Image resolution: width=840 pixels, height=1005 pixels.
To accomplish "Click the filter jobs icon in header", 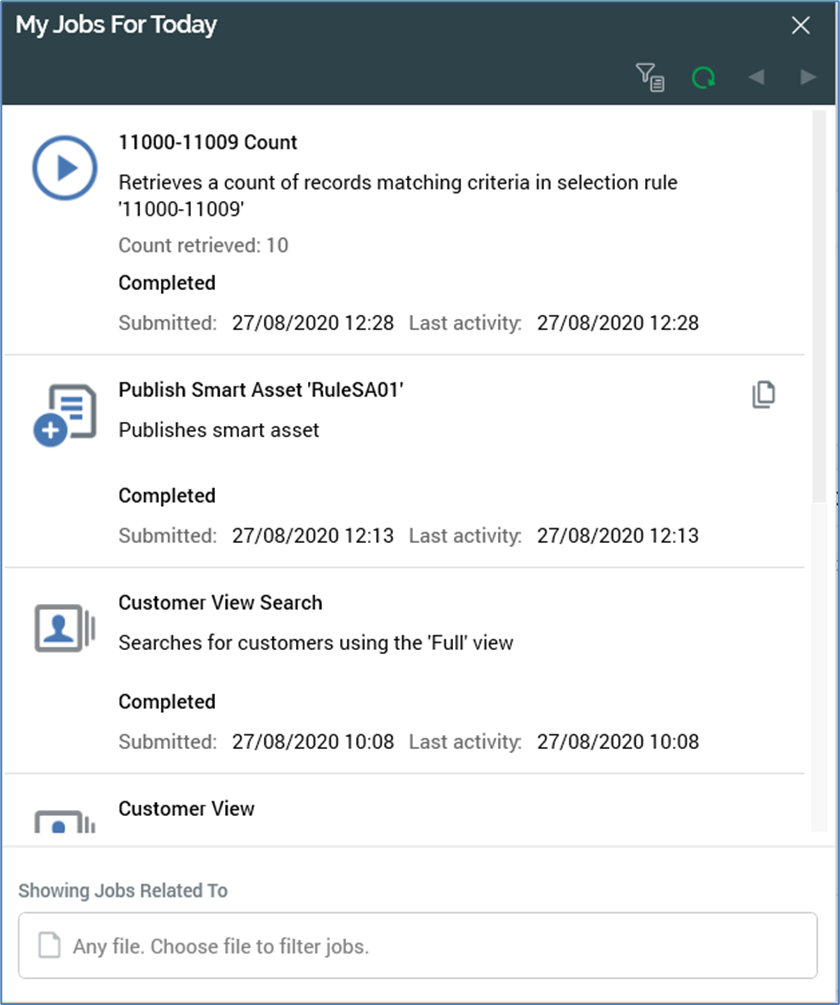I will (x=650, y=77).
